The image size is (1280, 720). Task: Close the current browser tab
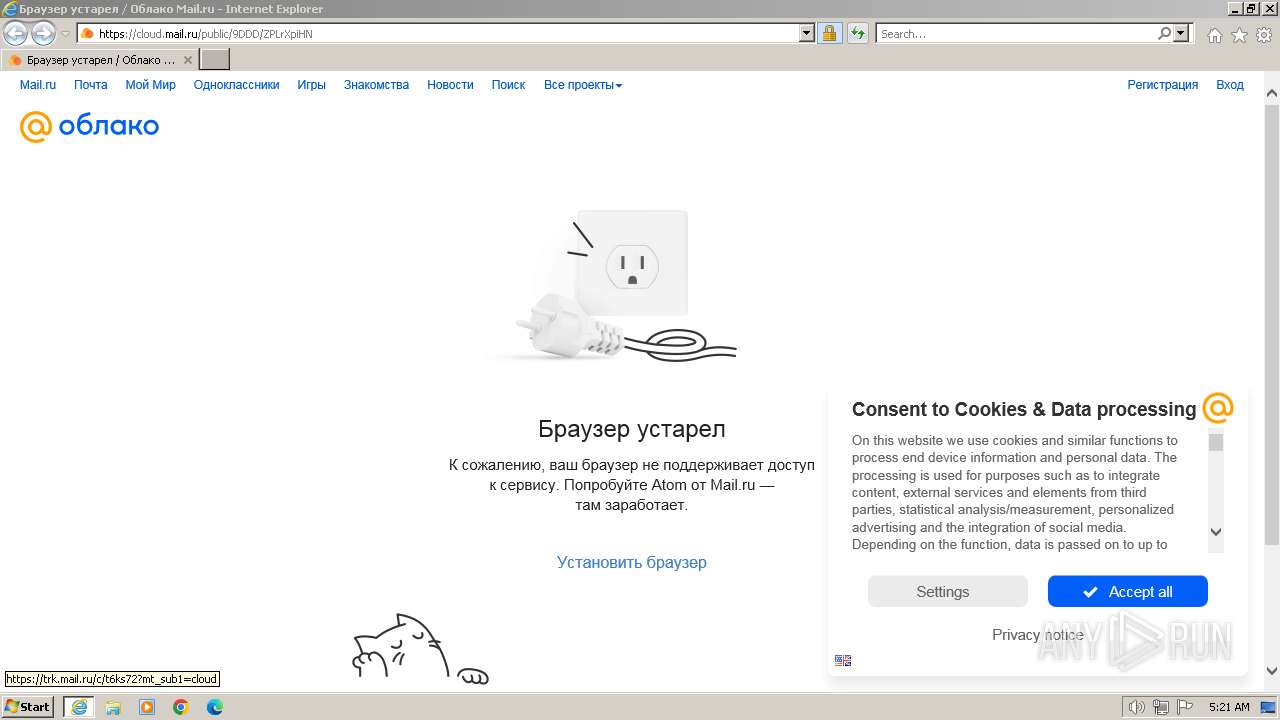[x=188, y=60]
